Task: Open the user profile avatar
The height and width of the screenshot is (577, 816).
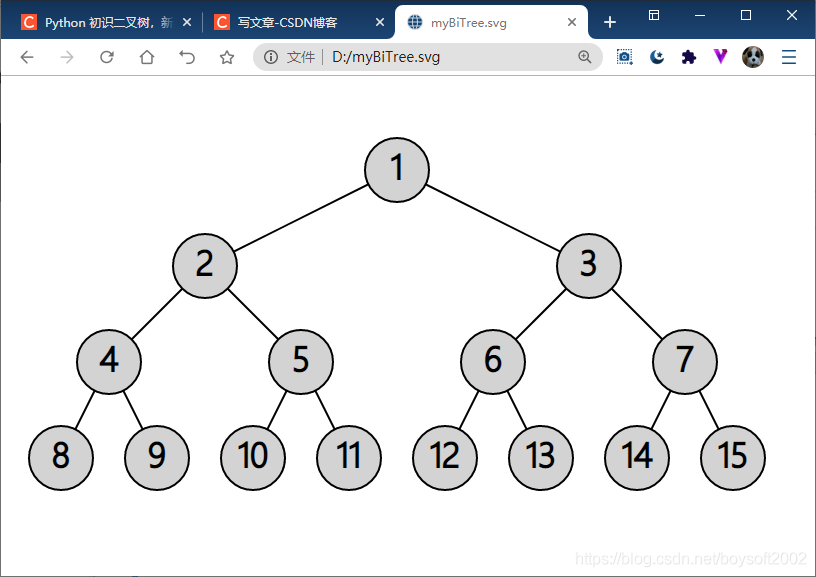Action: click(x=753, y=57)
